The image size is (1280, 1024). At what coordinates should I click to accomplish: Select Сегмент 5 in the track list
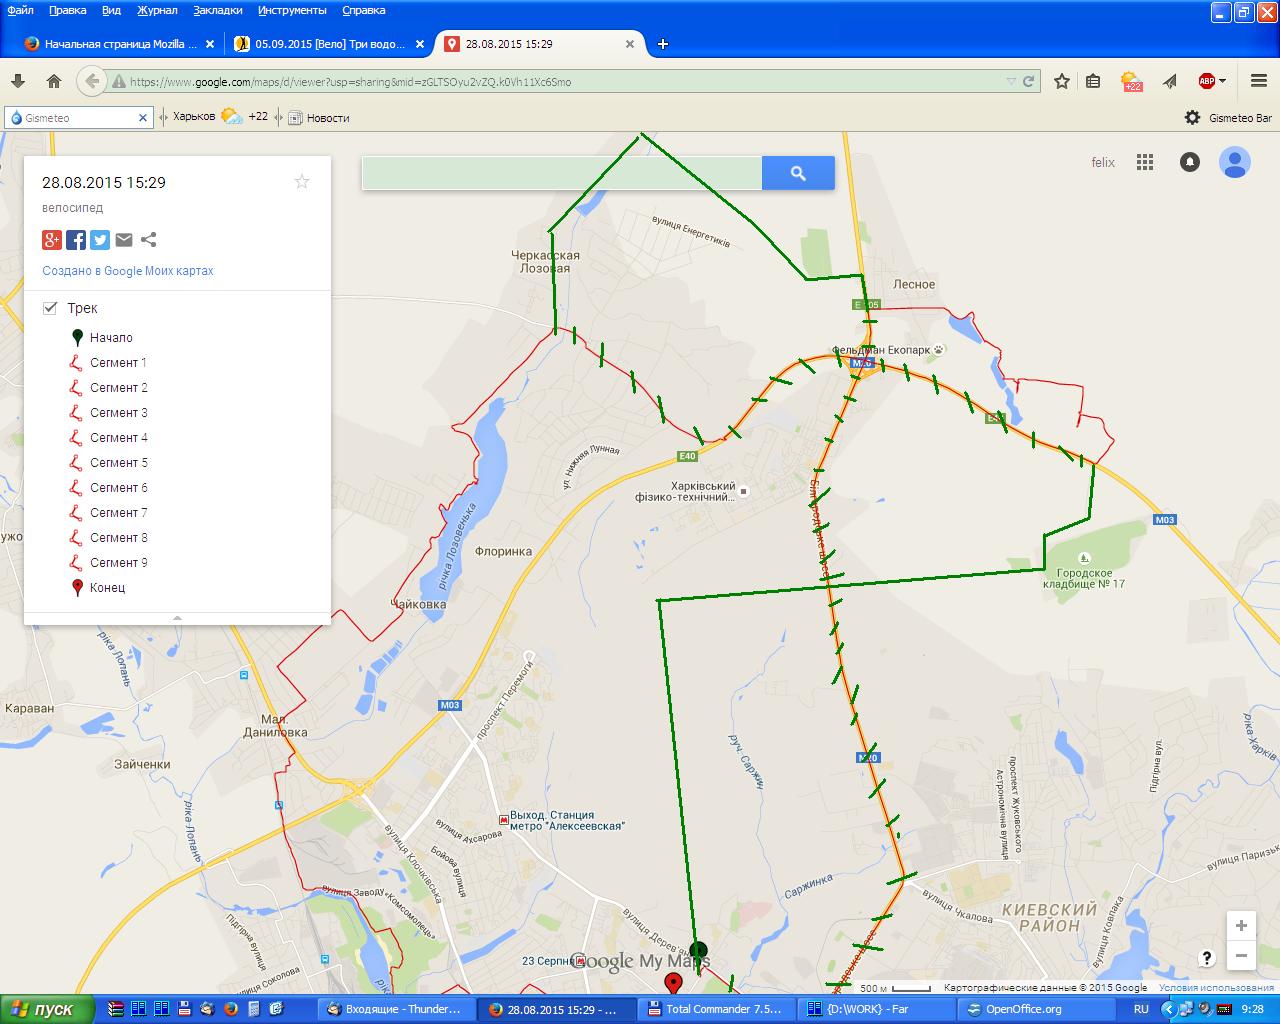pos(118,463)
